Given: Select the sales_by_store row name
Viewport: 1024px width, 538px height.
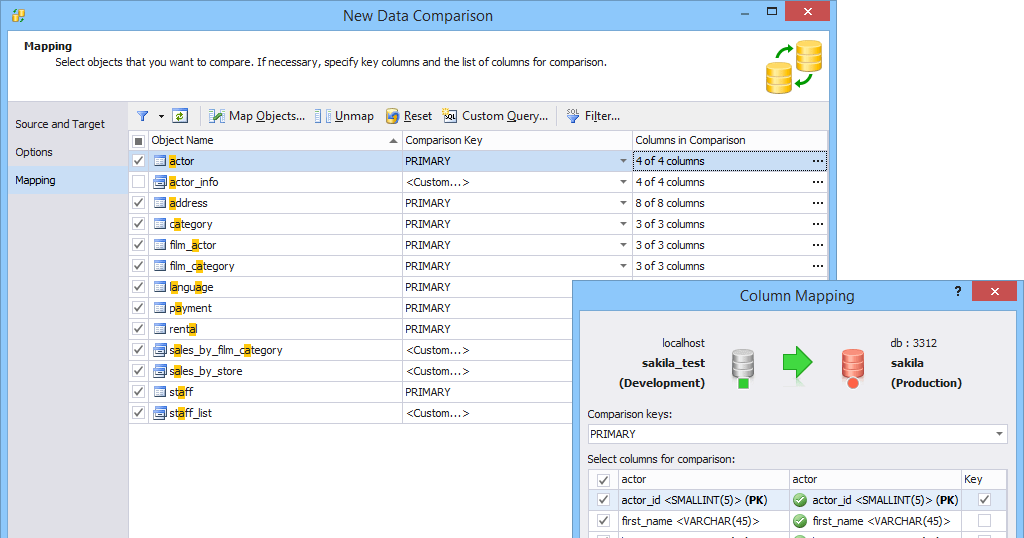Looking at the screenshot, I should 206,371.
